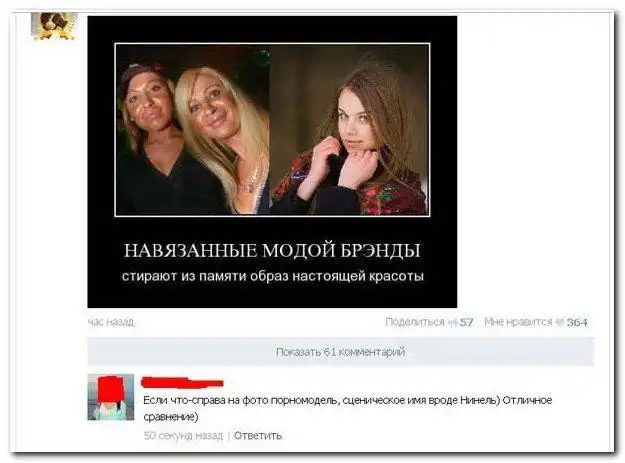
Task: Expand "Показать 61 комментарий" bar
Action: pyautogui.click(x=341, y=352)
